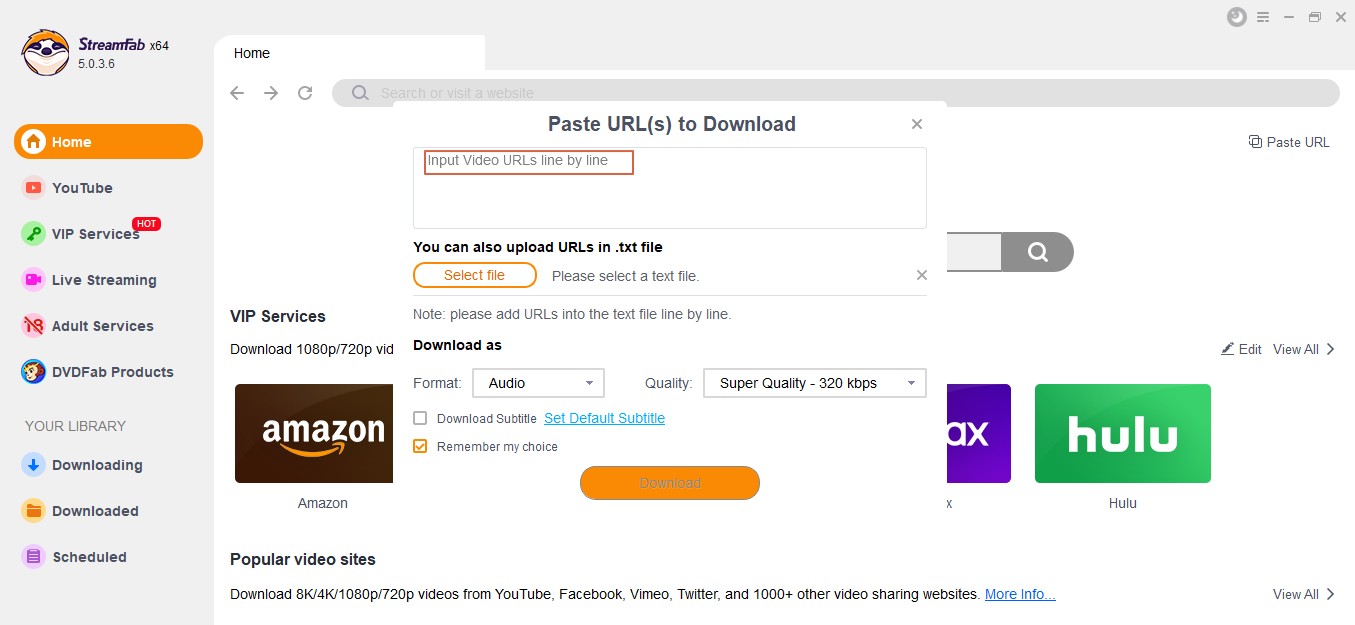Click the Hulu label under its logo
Image resolution: width=1355 pixels, height=625 pixels.
click(x=1123, y=503)
